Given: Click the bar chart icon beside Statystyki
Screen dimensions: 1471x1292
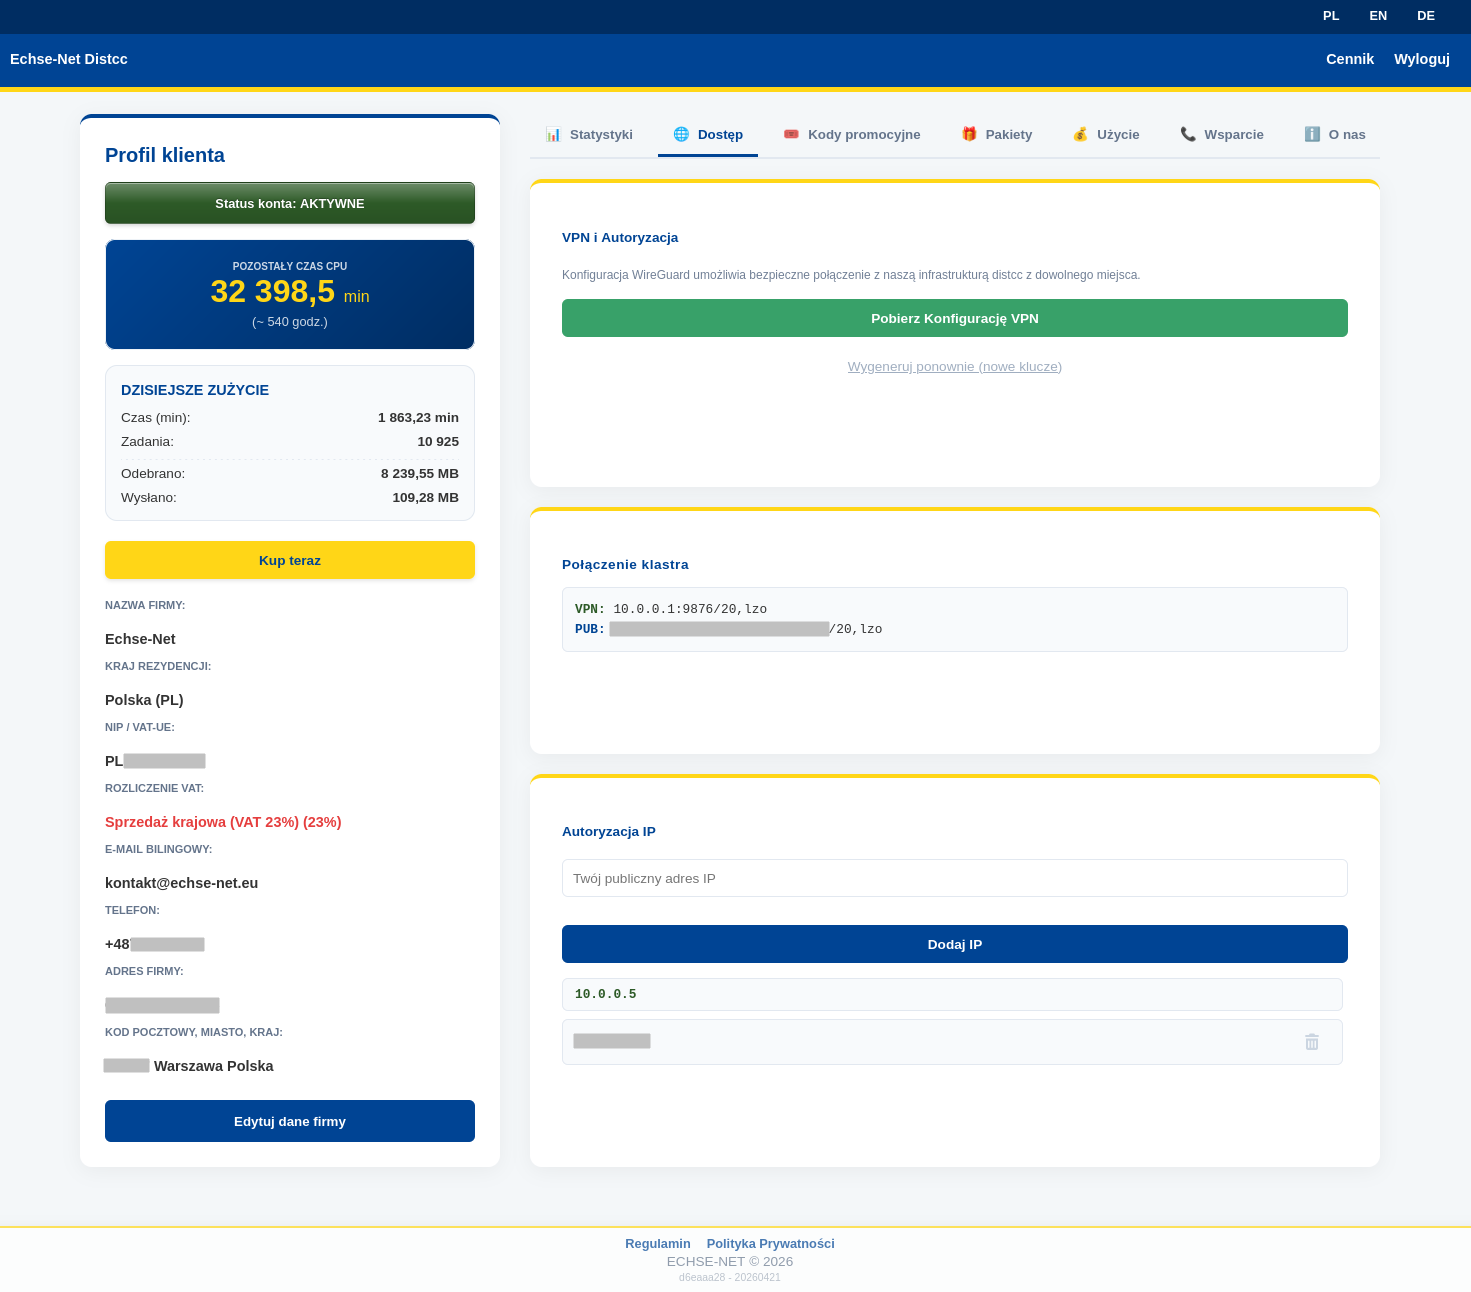Looking at the screenshot, I should point(553,134).
